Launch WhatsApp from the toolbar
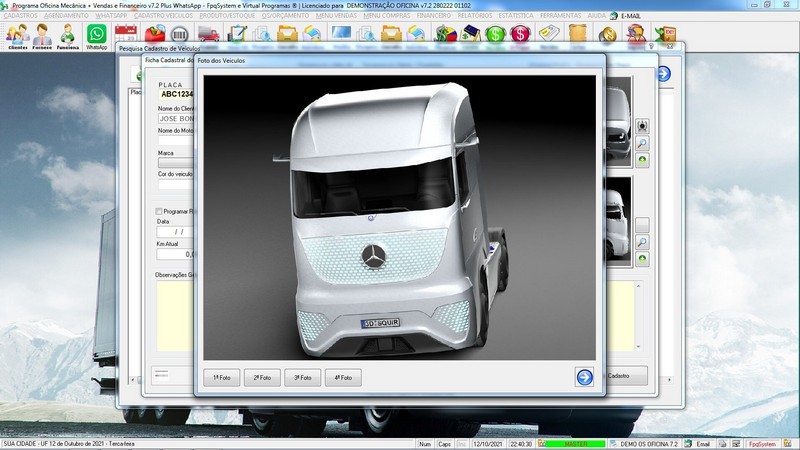Image resolution: width=800 pixels, height=450 pixels. tap(96, 36)
